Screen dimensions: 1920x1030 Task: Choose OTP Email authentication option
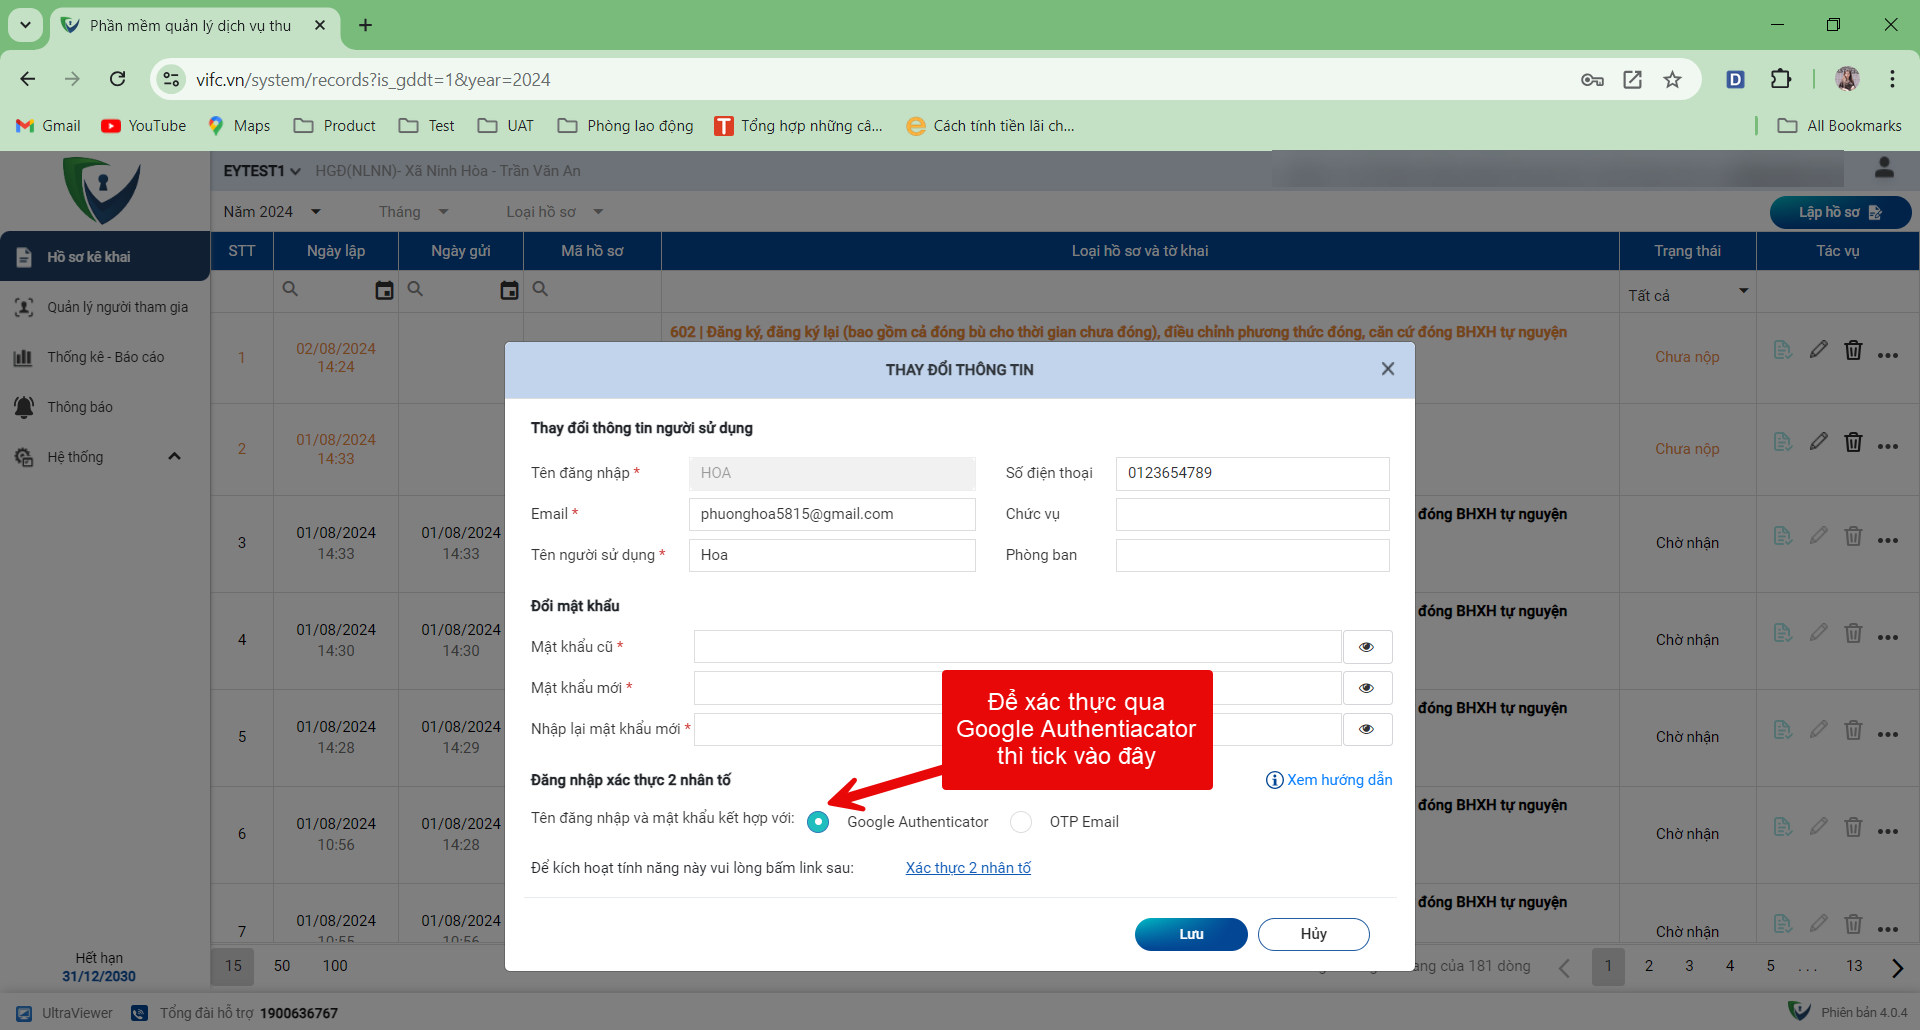point(1021,822)
